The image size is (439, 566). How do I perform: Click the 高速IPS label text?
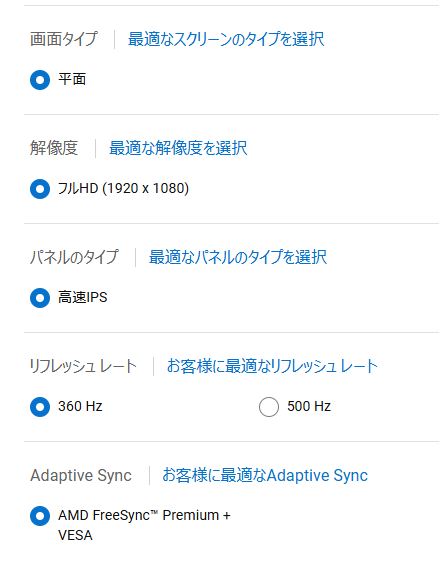(83, 297)
